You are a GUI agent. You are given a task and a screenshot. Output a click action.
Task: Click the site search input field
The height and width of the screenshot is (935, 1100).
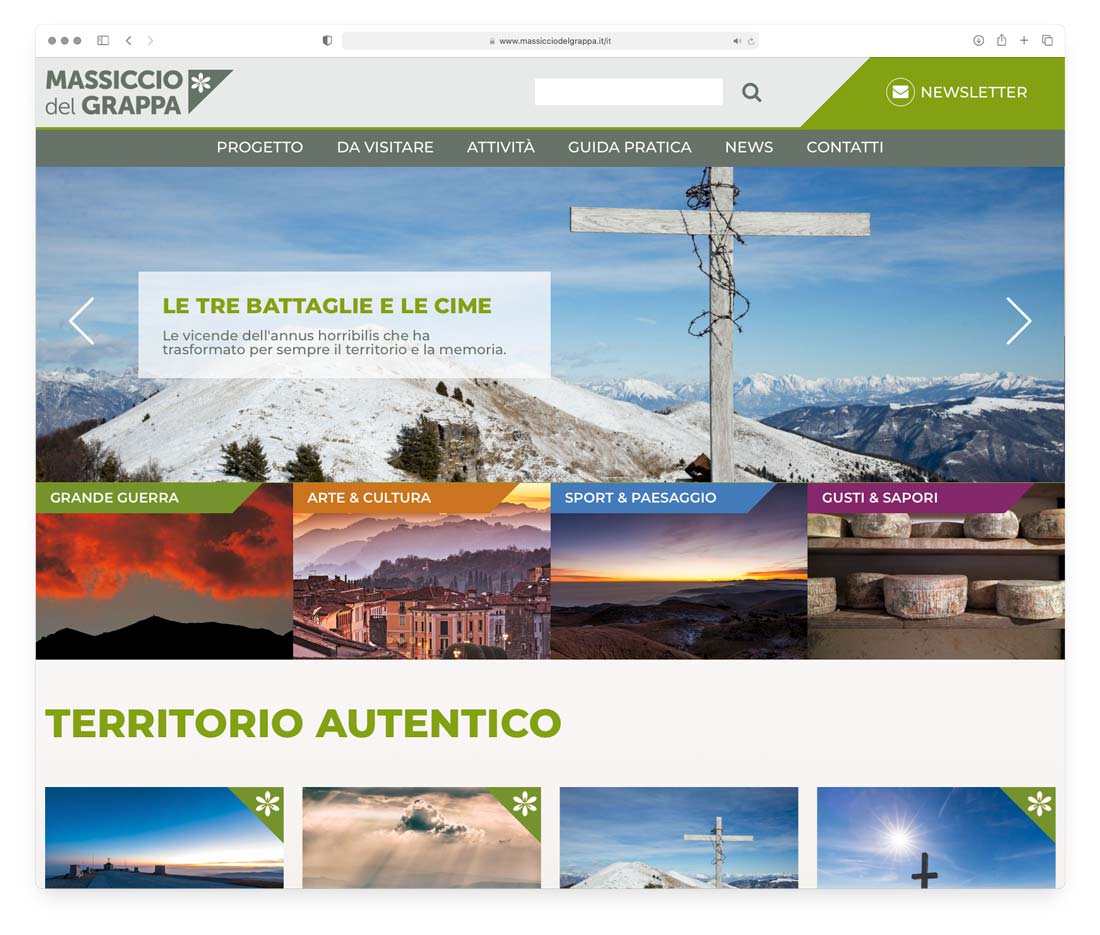(629, 92)
